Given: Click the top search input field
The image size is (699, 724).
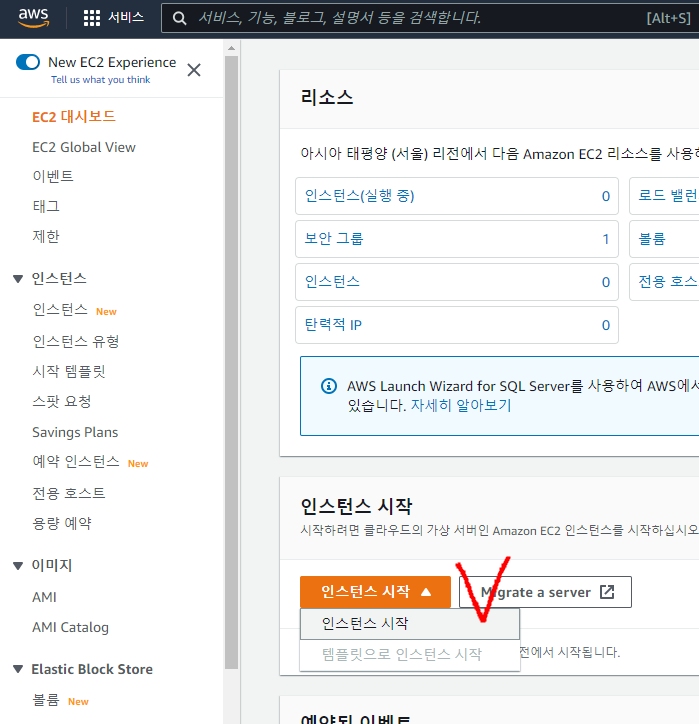Looking at the screenshot, I should click(x=429, y=18).
